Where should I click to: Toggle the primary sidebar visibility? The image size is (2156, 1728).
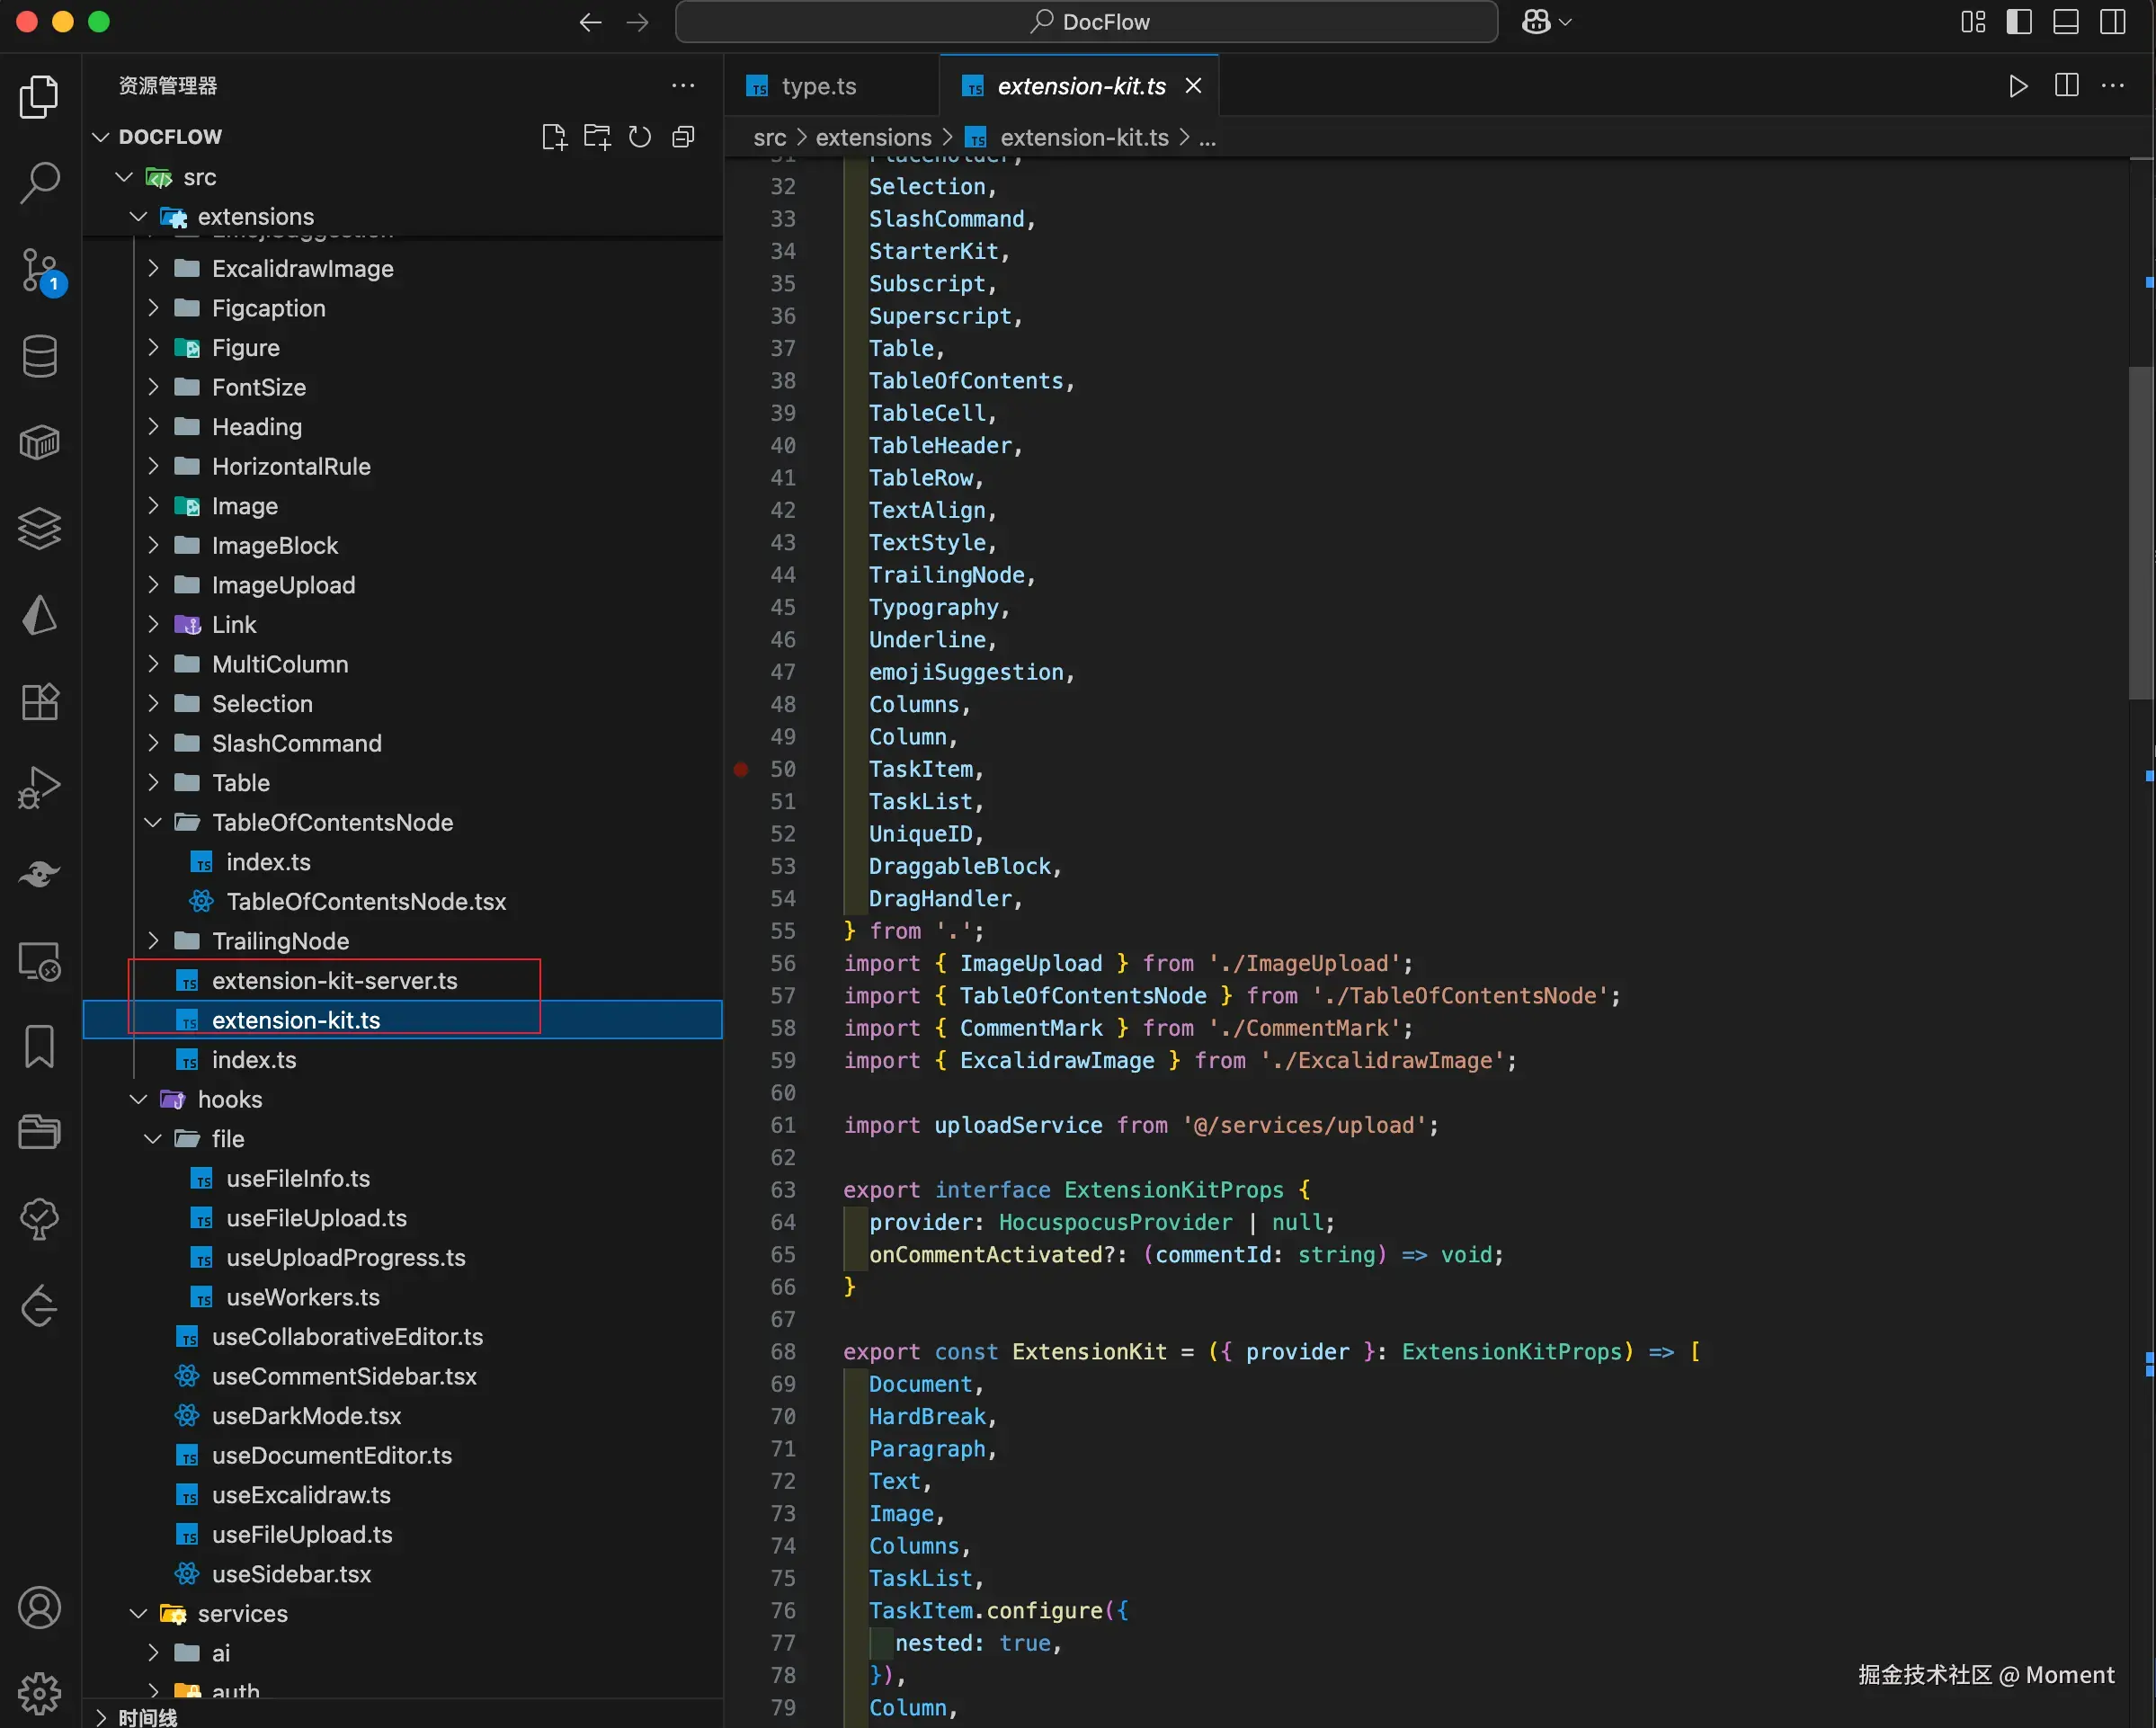[x=2019, y=22]
